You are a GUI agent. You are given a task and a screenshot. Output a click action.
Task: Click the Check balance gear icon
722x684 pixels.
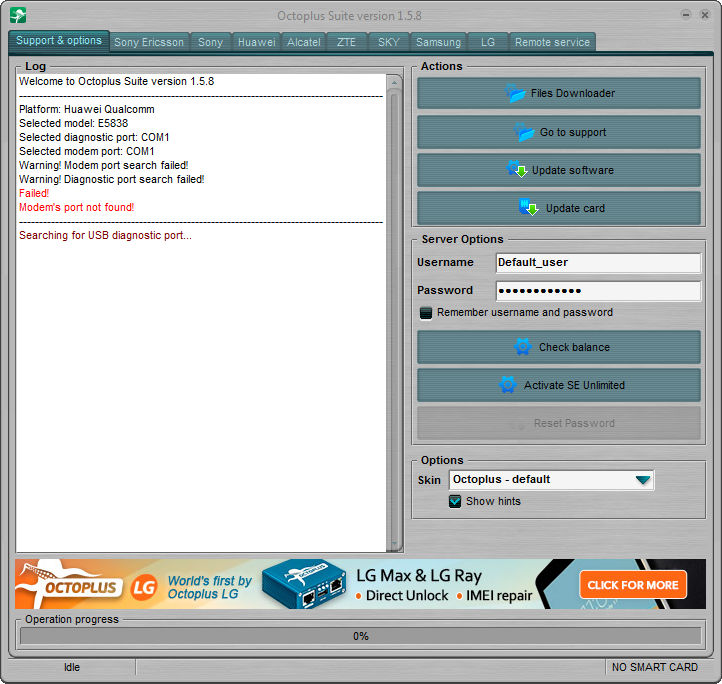[523, 347]
